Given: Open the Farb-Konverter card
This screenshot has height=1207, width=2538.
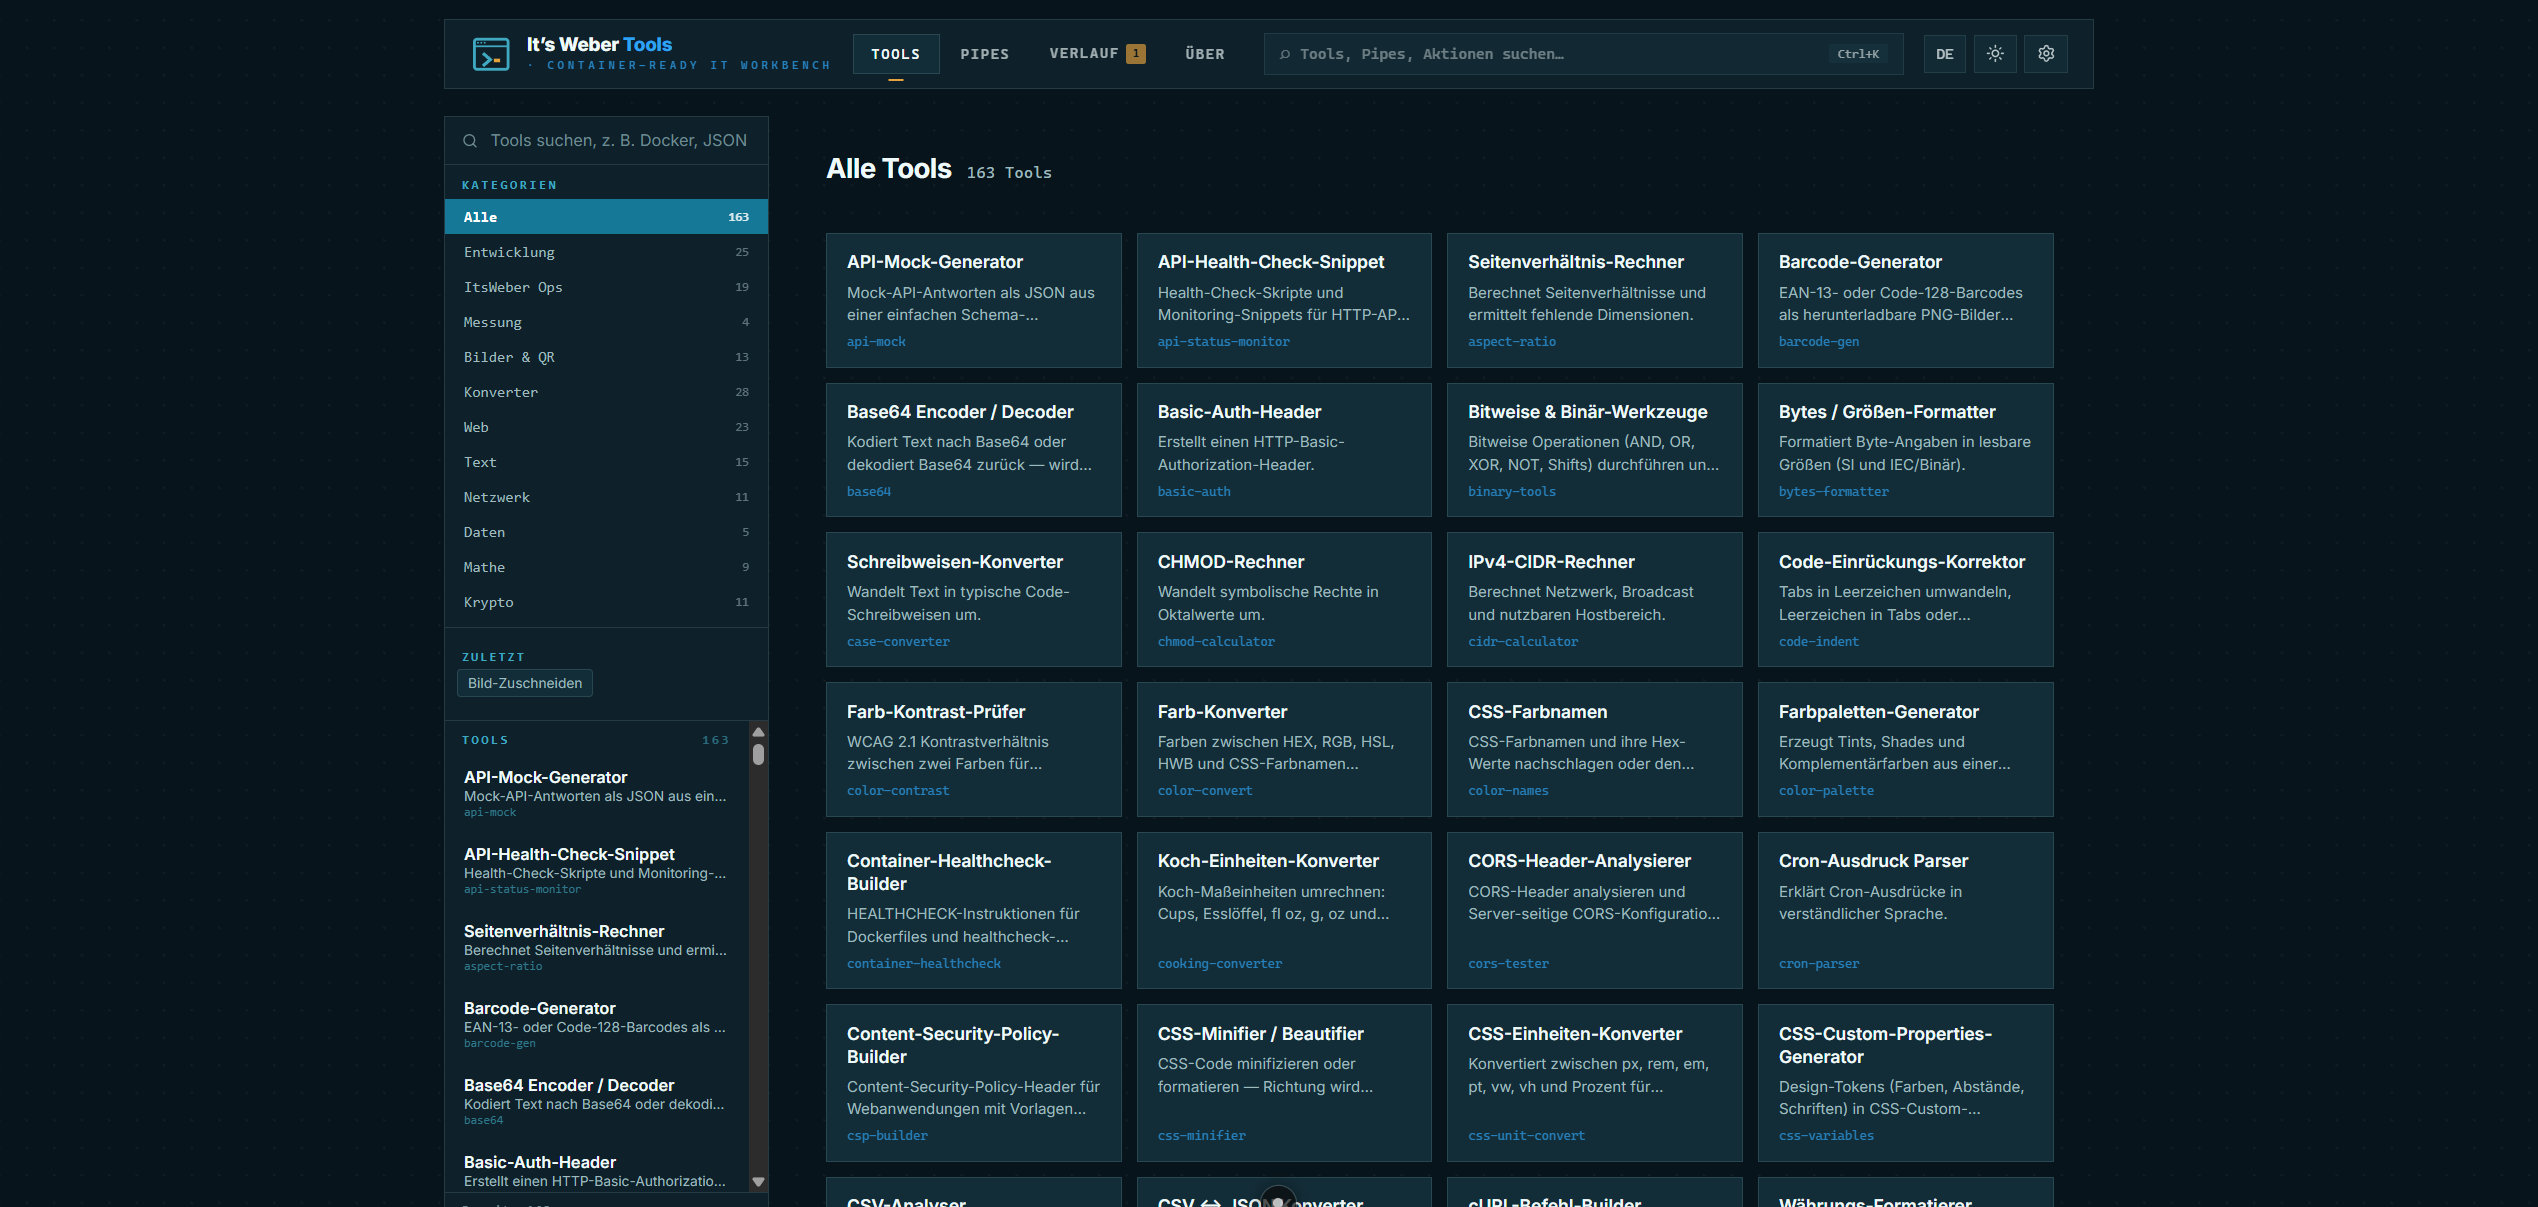Looking at the screenshot, I should pos(1284,750).
